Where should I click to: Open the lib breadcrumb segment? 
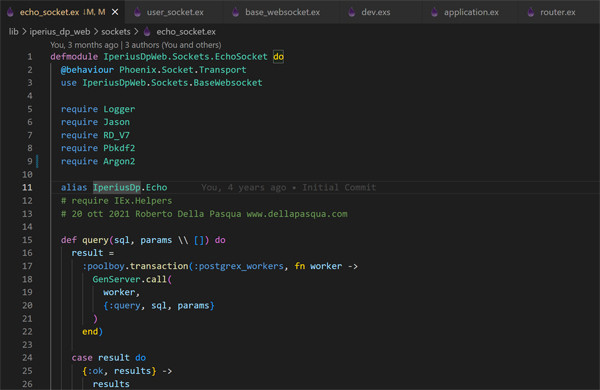pyautogui.click(x=13, y=32)
